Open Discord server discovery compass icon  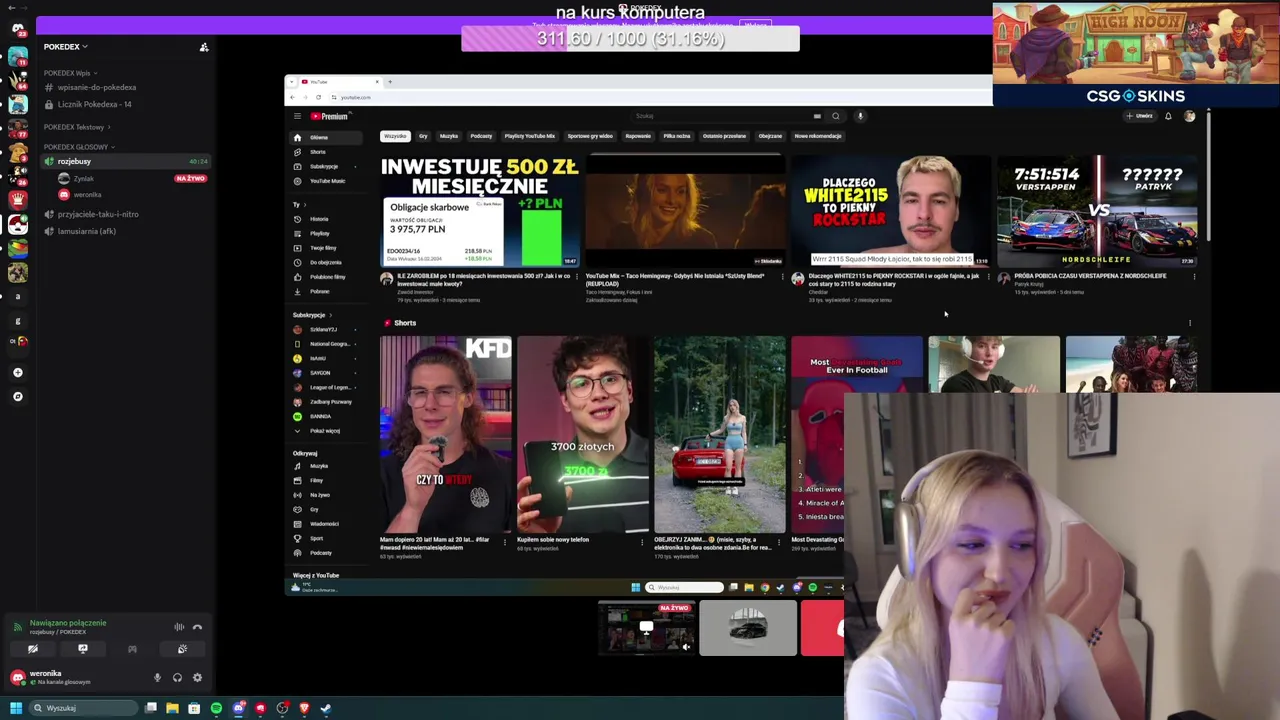pyautogui.click(x=18, y=396)
